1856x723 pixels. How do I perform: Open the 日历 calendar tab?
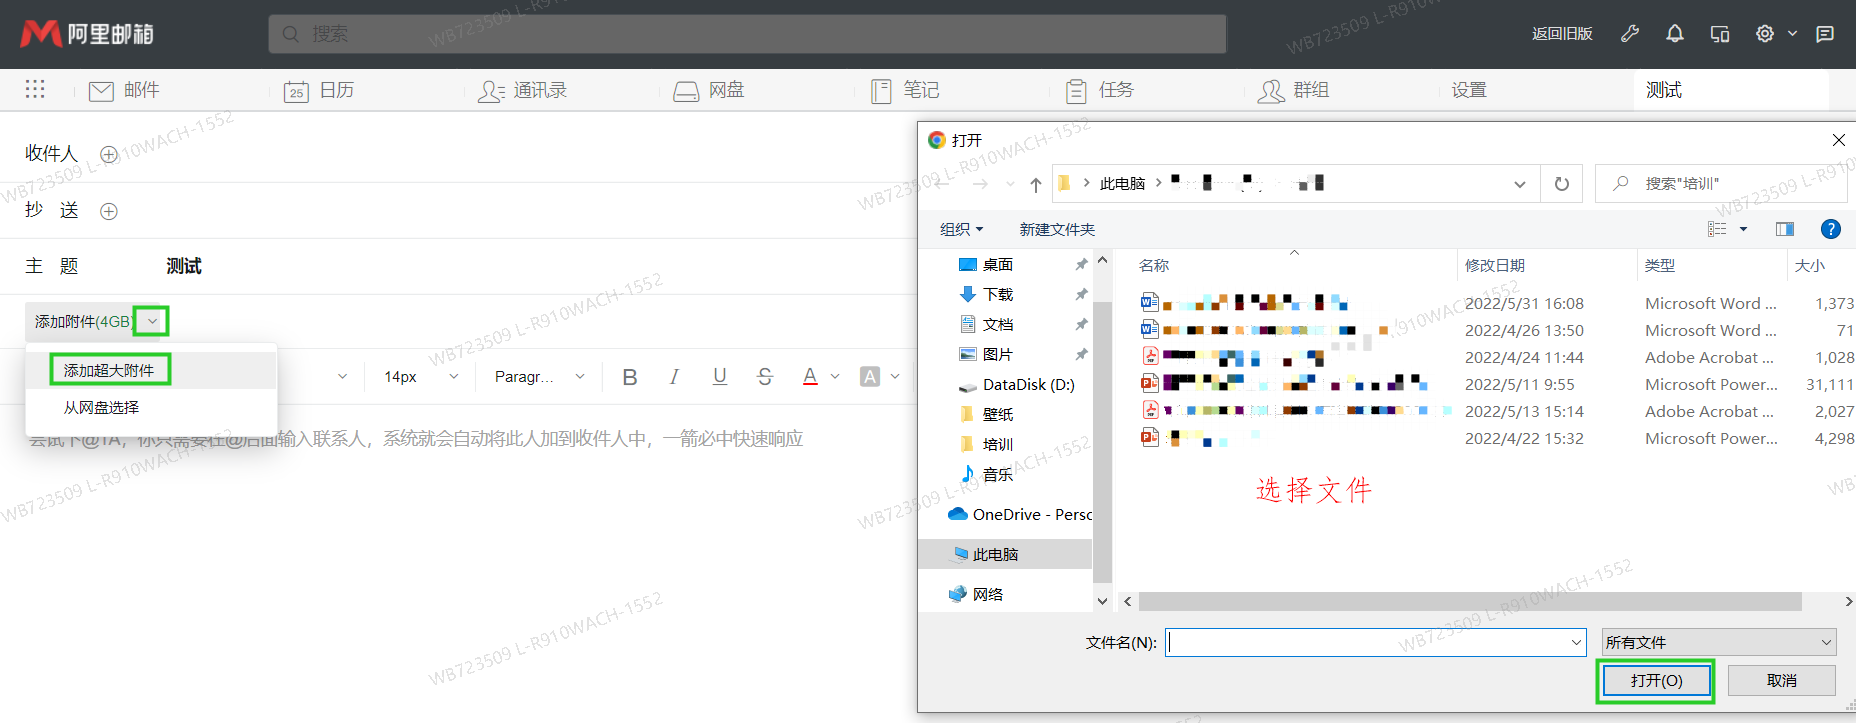click(x=319, y=91)
